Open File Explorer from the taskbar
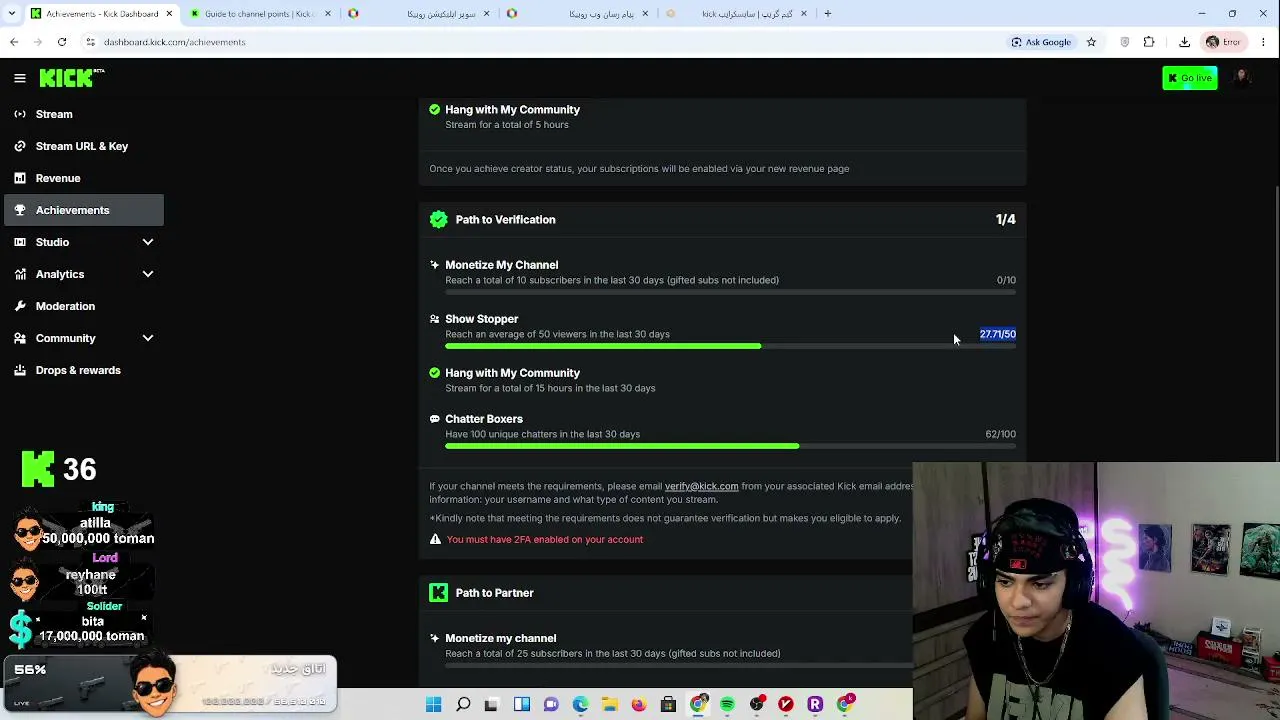 [610, 705]
